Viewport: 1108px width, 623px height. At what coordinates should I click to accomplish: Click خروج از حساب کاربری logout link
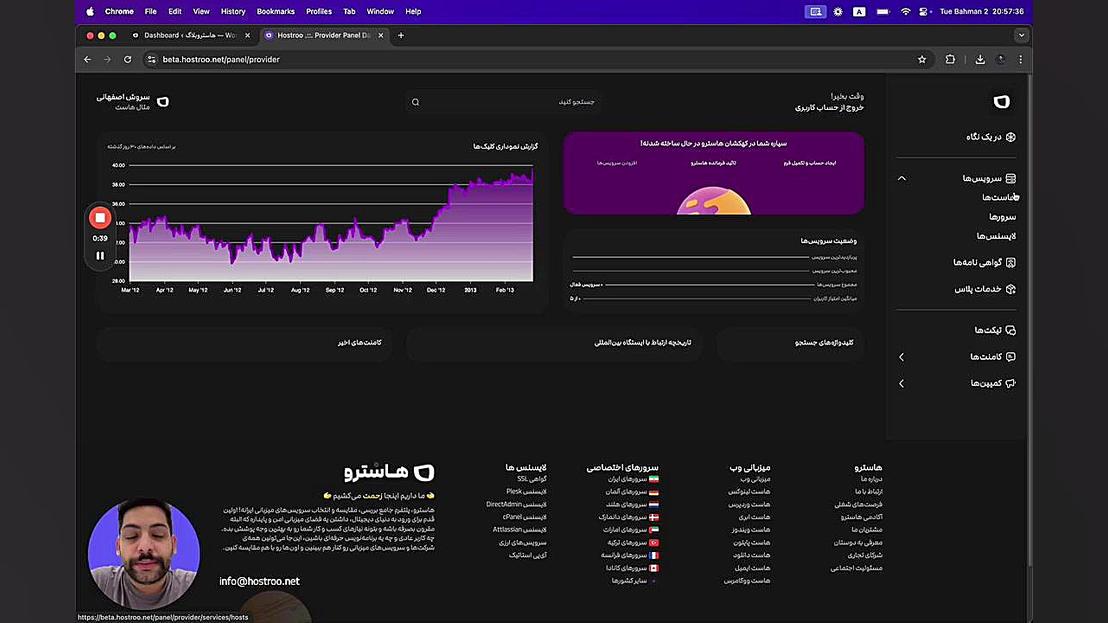click(x=829, y=108)
